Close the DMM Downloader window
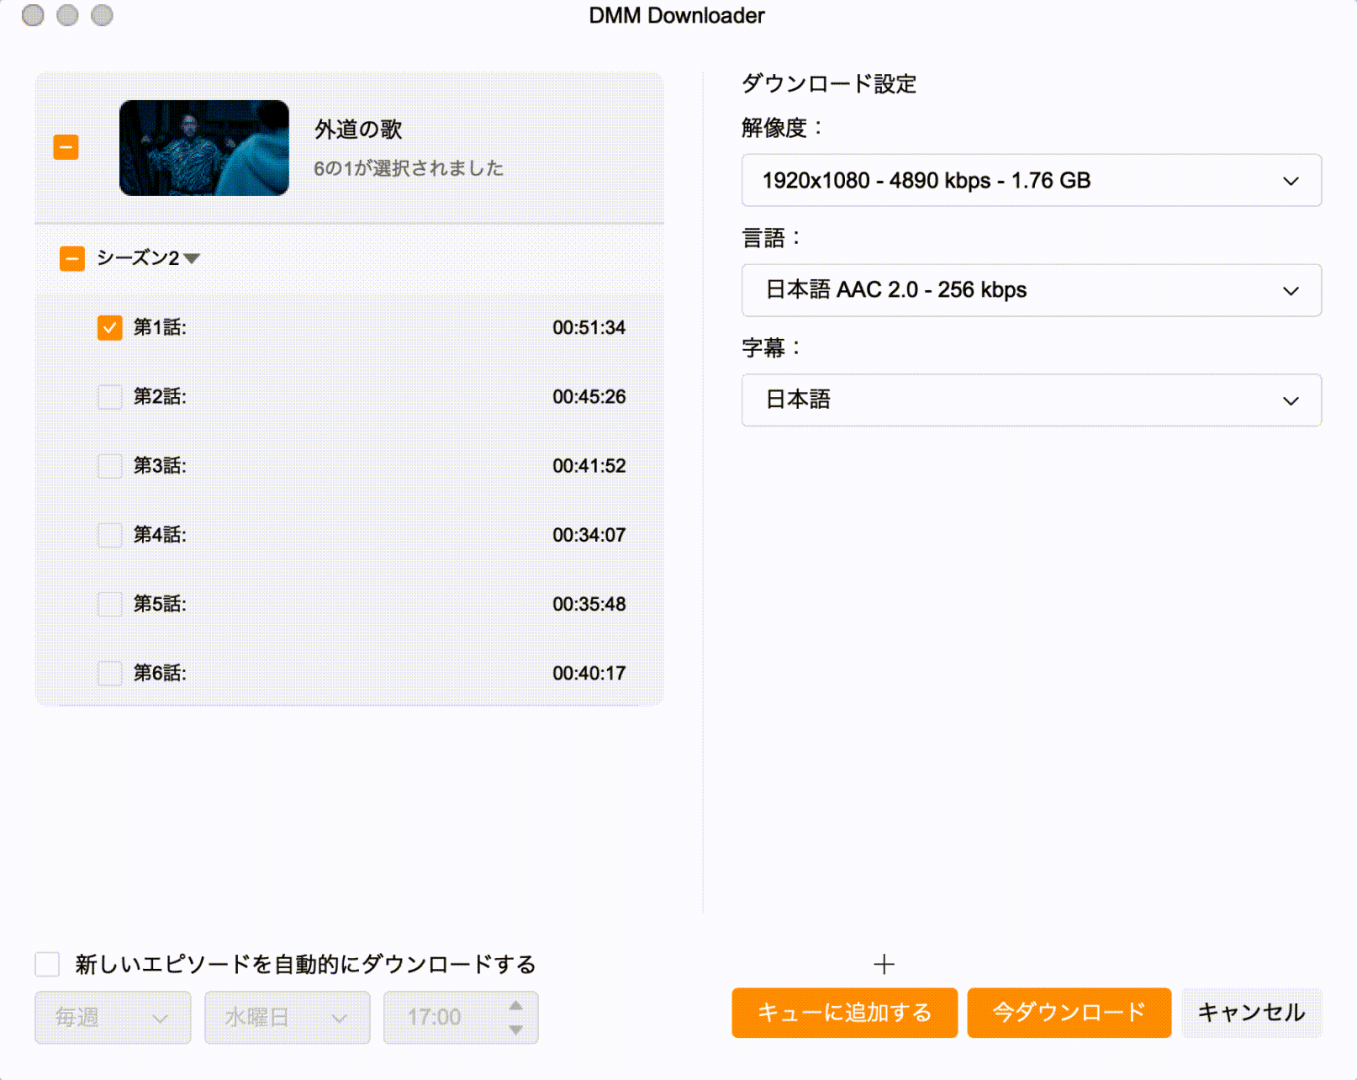 point(33,15)
